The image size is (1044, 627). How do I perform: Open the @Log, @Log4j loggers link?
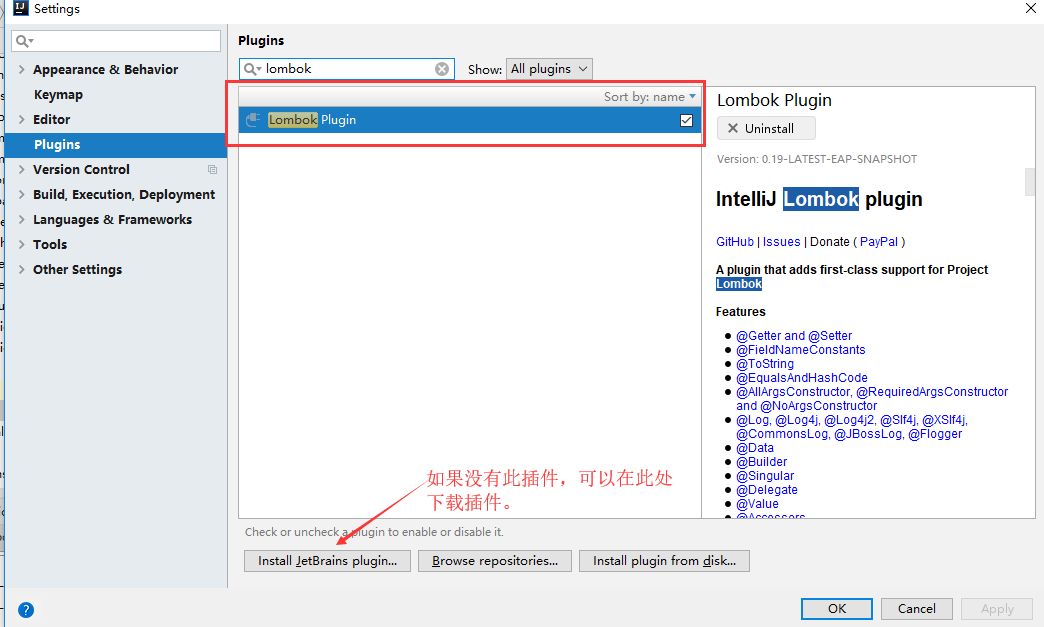coord(852,427)
